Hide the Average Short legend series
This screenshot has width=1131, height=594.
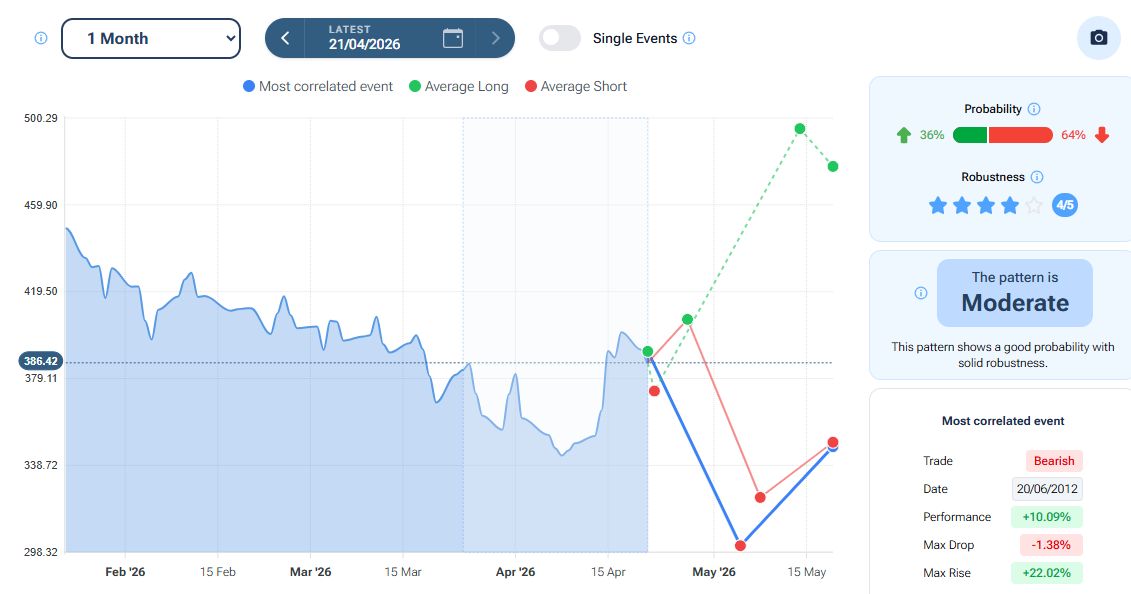point(575,87)
